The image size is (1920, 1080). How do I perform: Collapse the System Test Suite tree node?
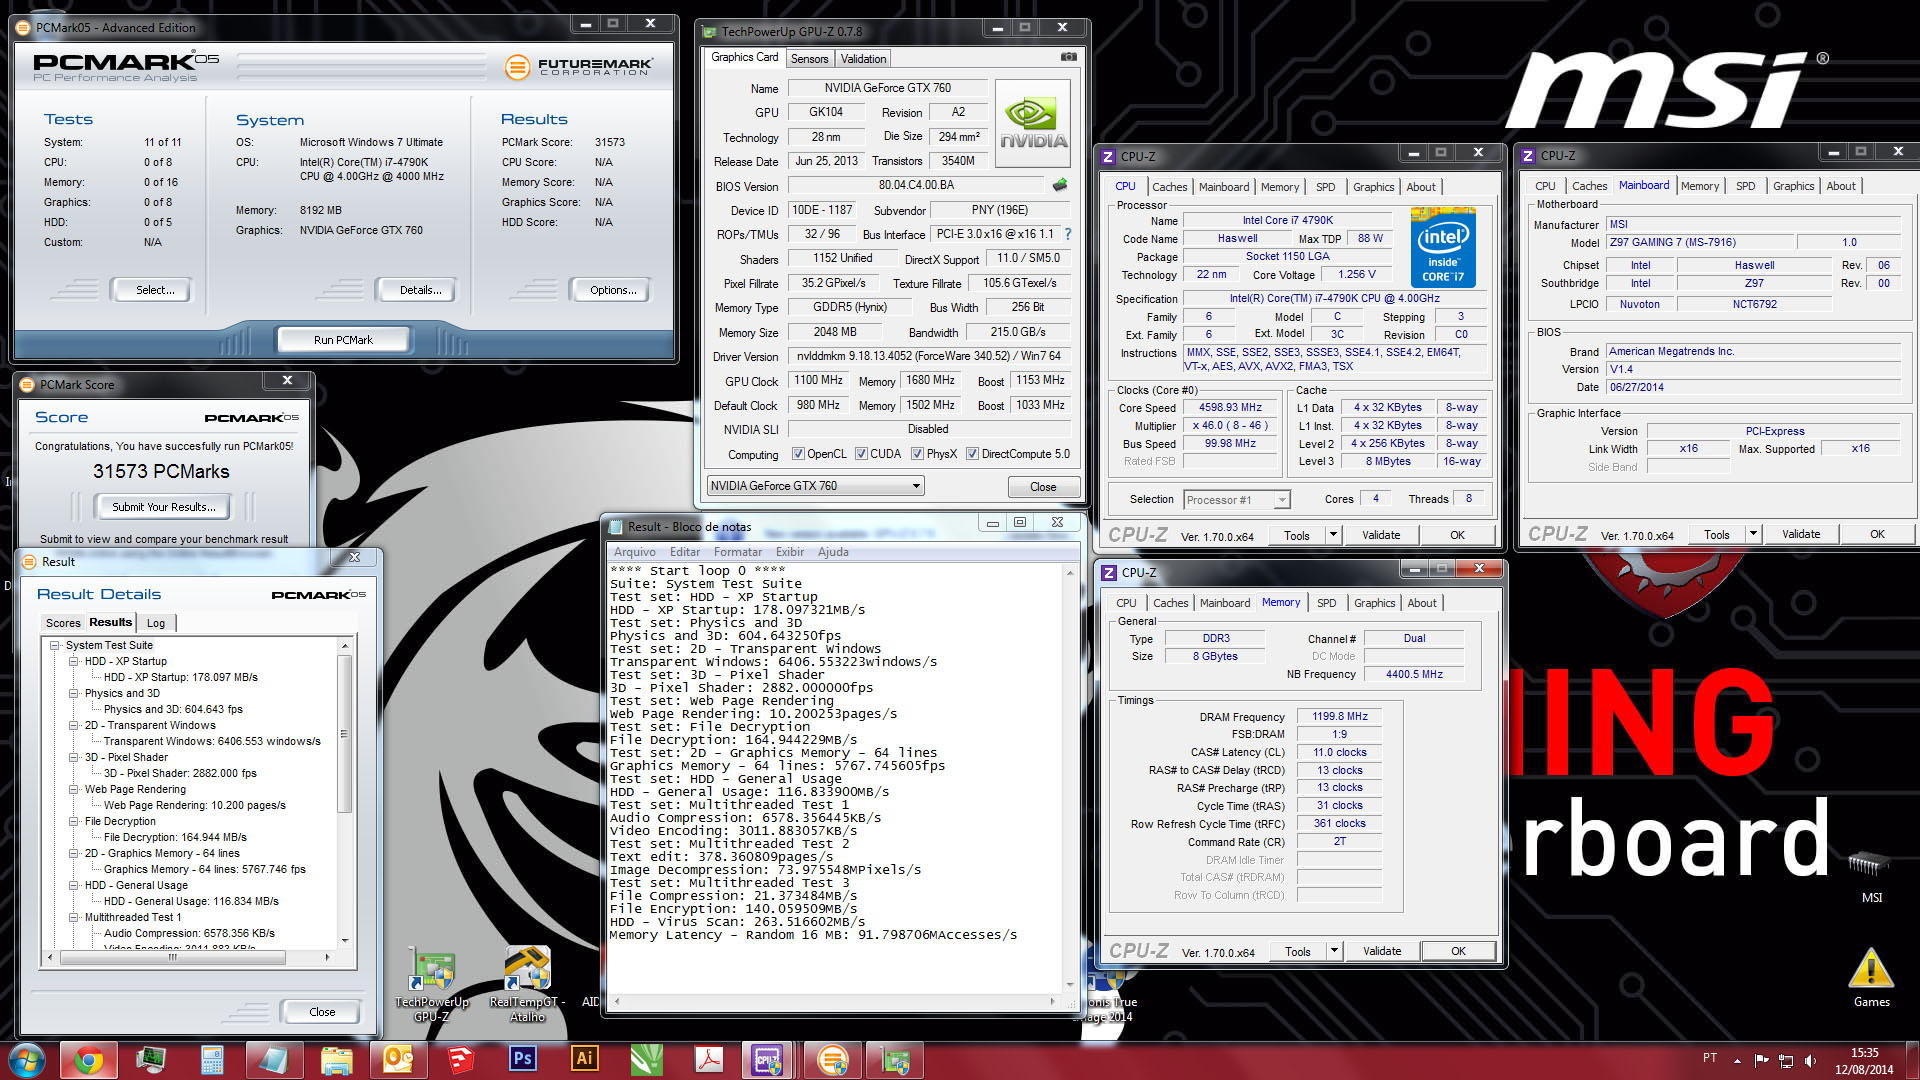(x=55, y=646)
